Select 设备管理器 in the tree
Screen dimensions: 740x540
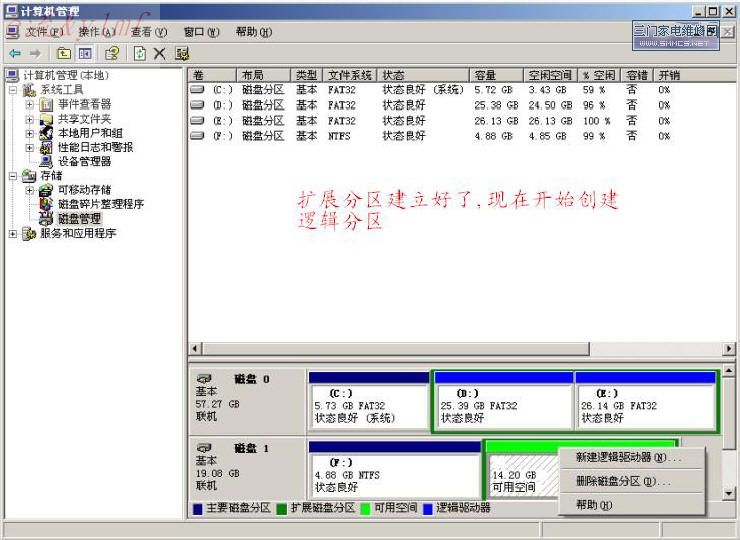pos(84,161)
